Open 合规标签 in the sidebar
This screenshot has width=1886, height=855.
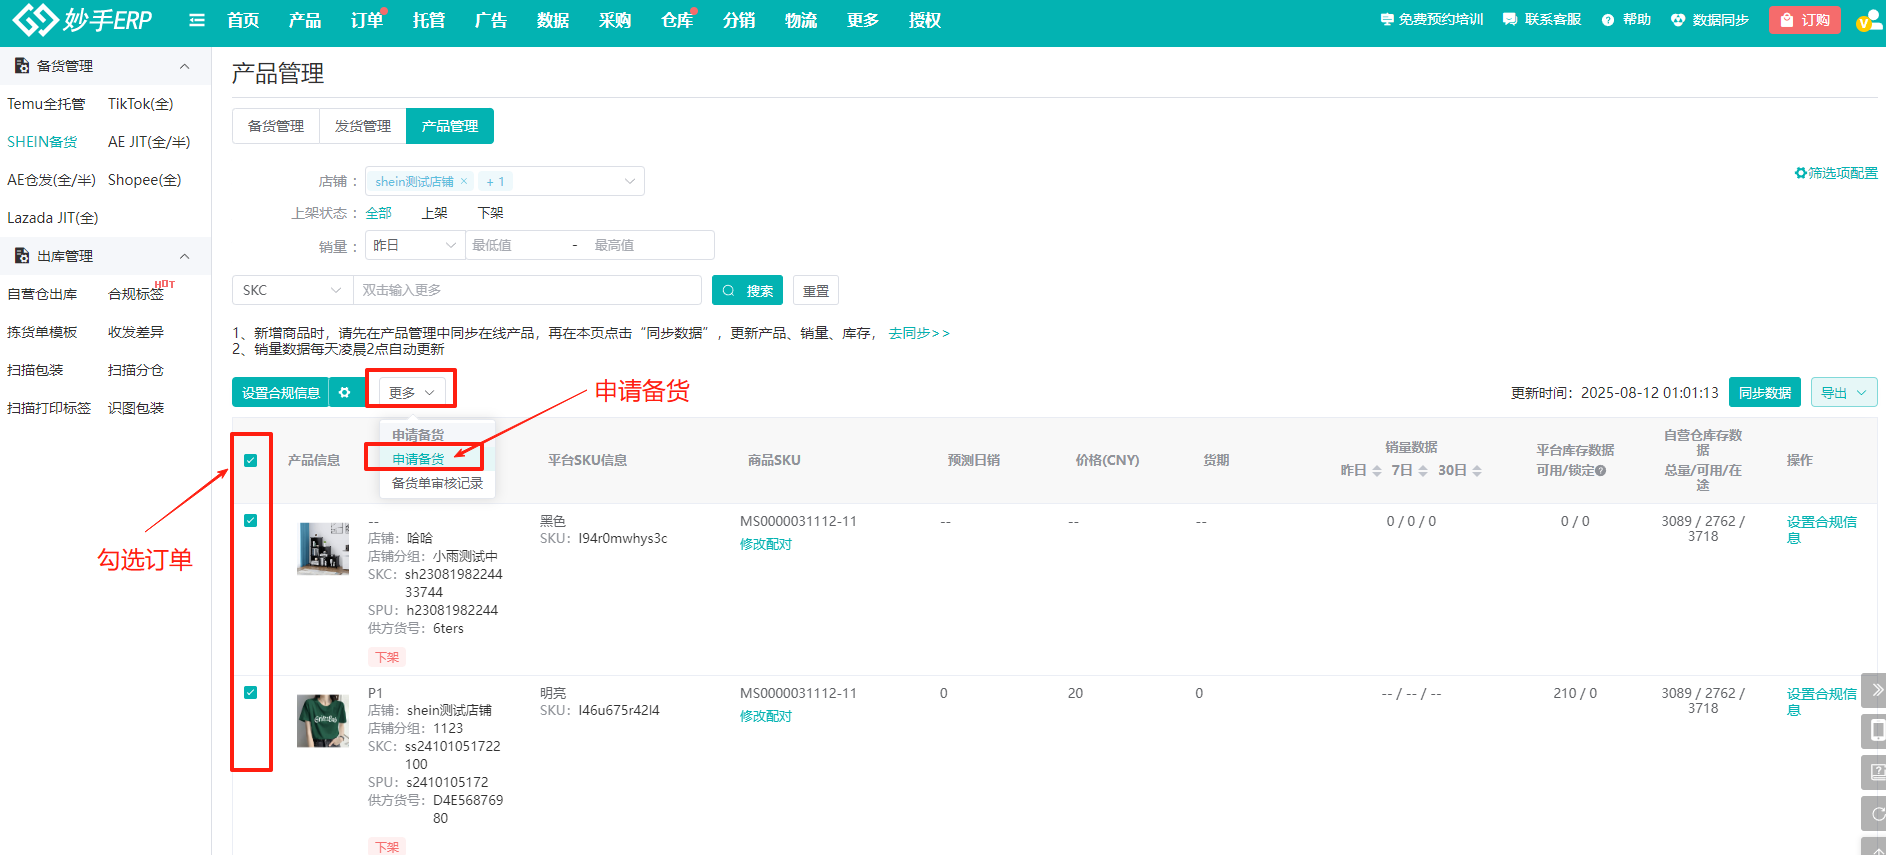click(x=136, y=294)
